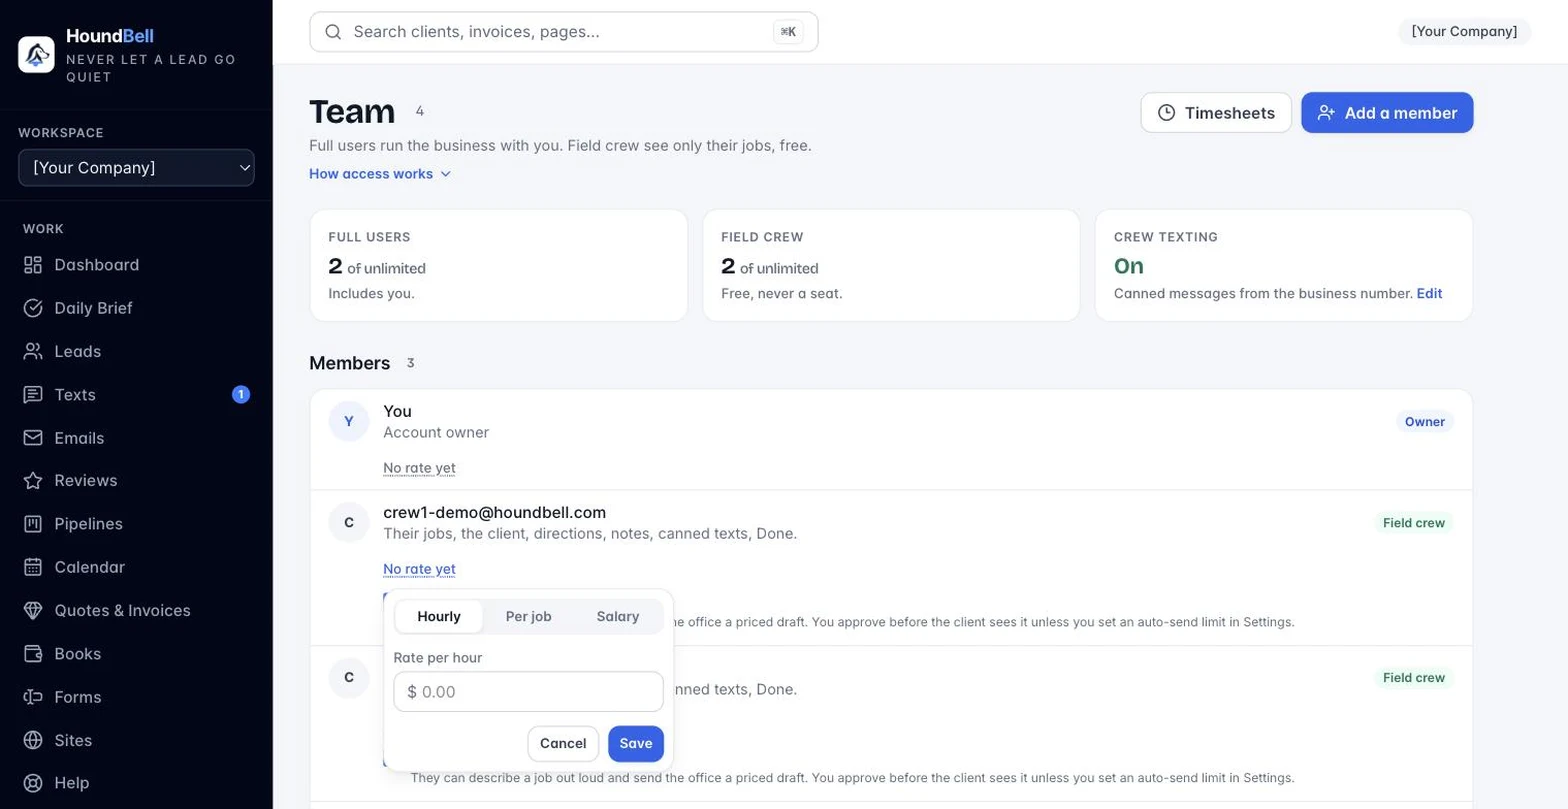
Task: Open Timesheets
Action: click(1216, 113)
